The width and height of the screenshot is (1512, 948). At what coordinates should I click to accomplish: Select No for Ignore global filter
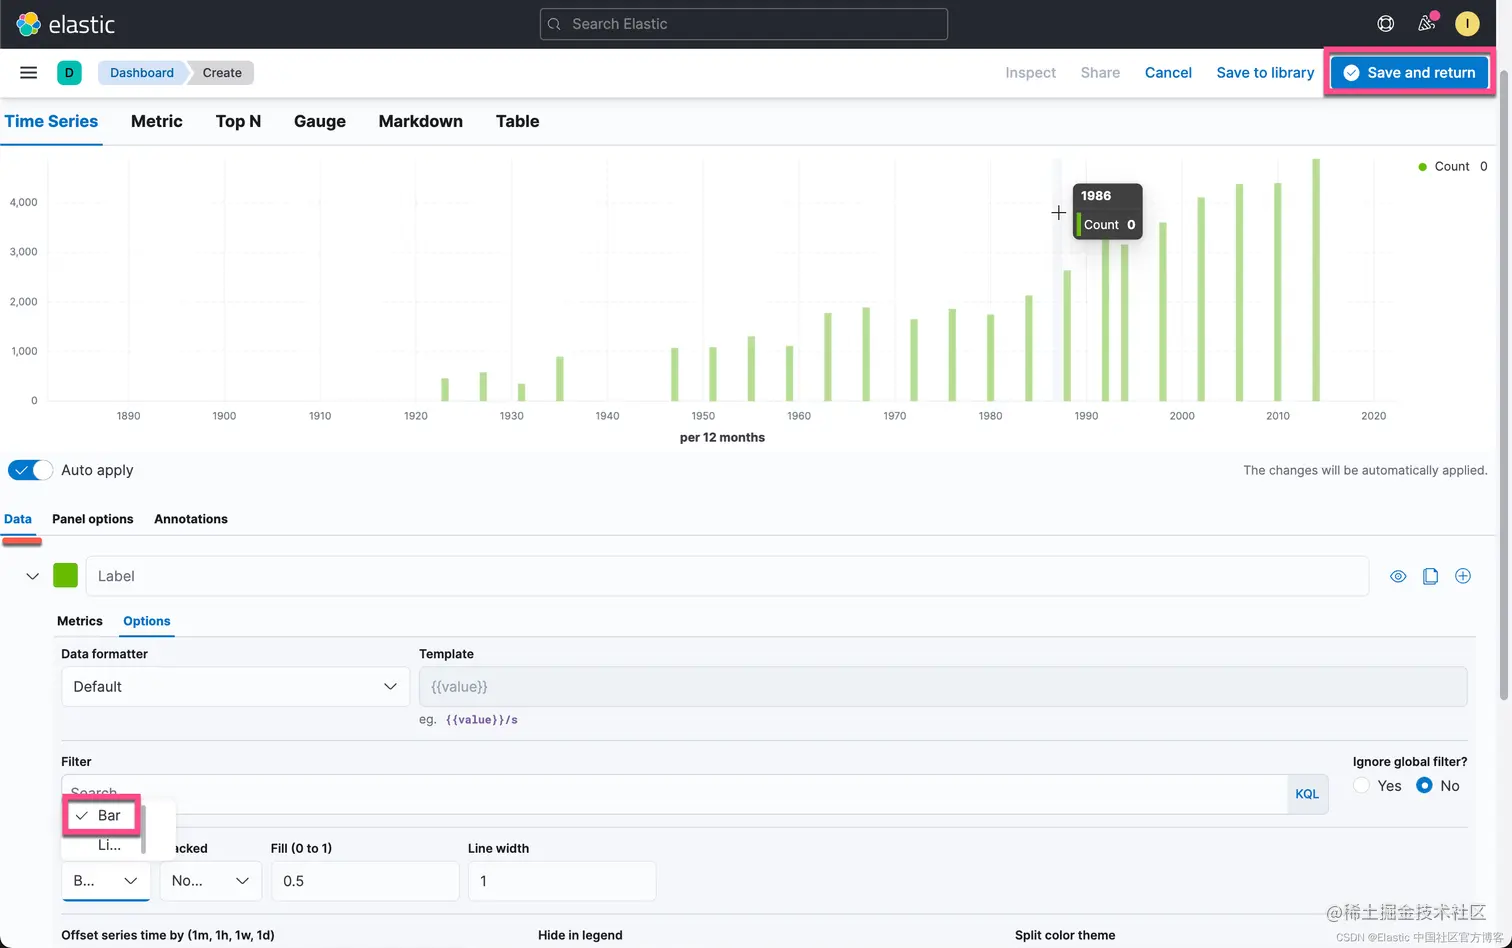click(1425, 786)
